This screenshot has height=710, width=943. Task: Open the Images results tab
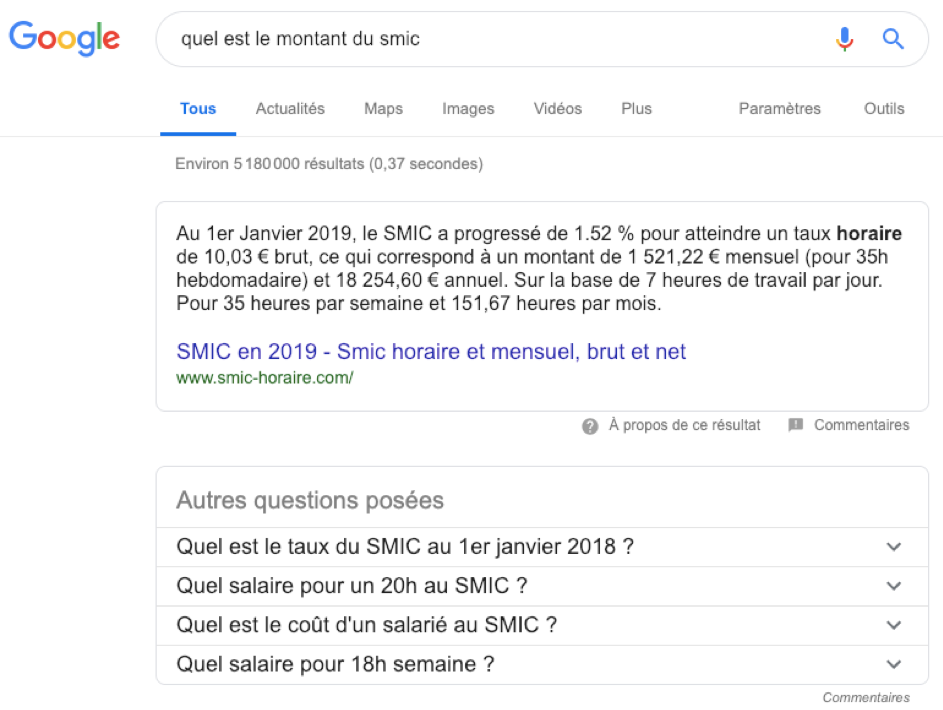point(468,109)
